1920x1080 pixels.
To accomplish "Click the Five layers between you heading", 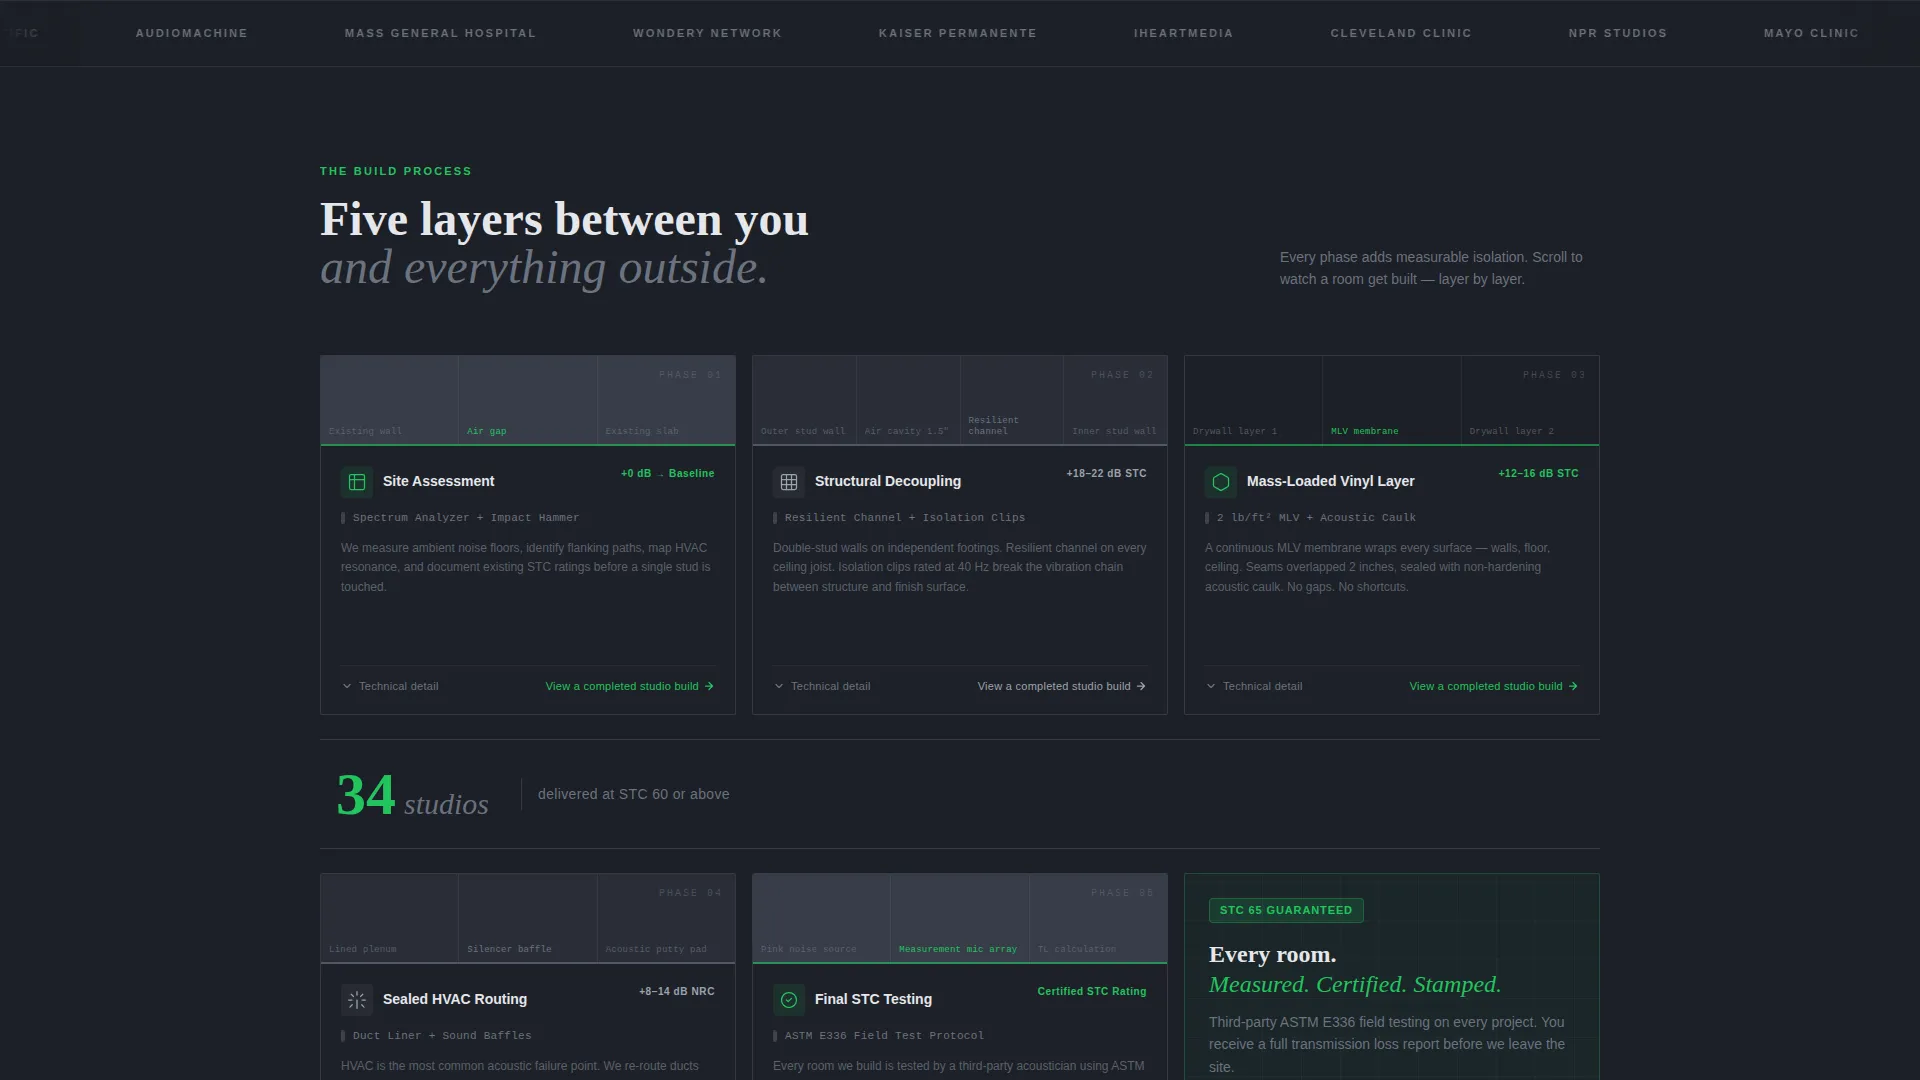I will [x=564, y=220].
